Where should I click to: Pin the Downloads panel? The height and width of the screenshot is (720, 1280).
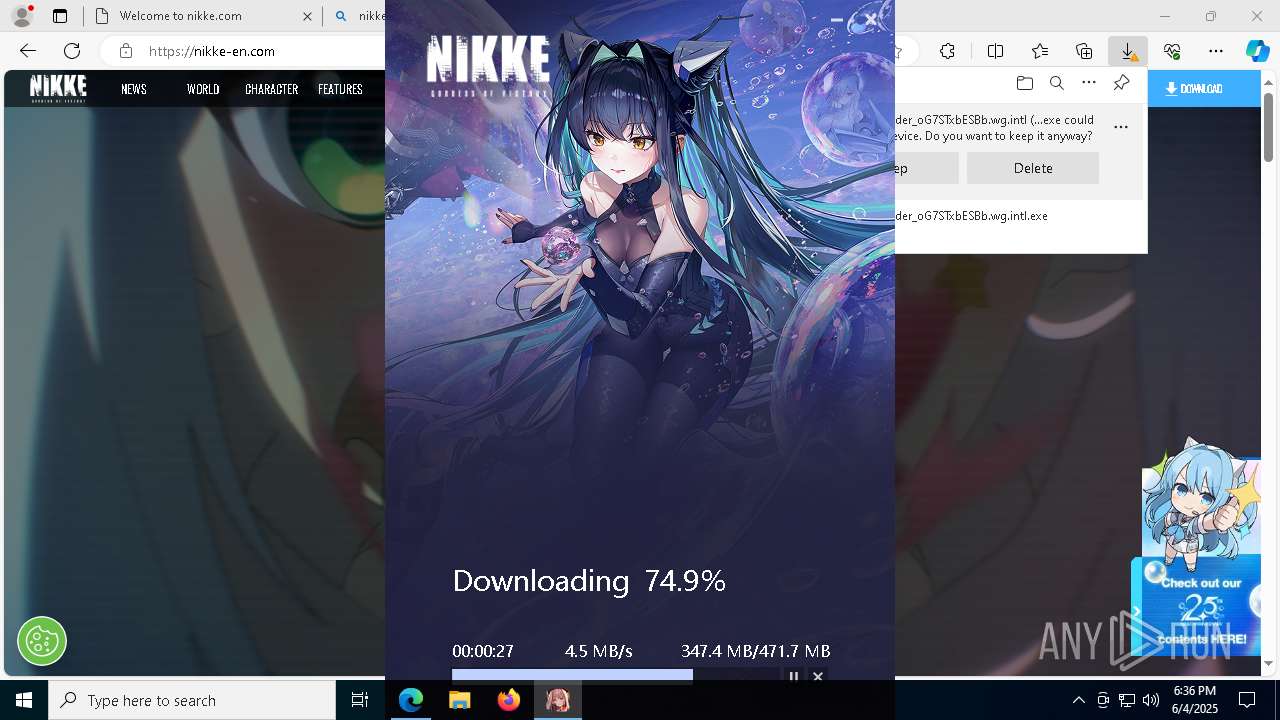click(1121, 83)
